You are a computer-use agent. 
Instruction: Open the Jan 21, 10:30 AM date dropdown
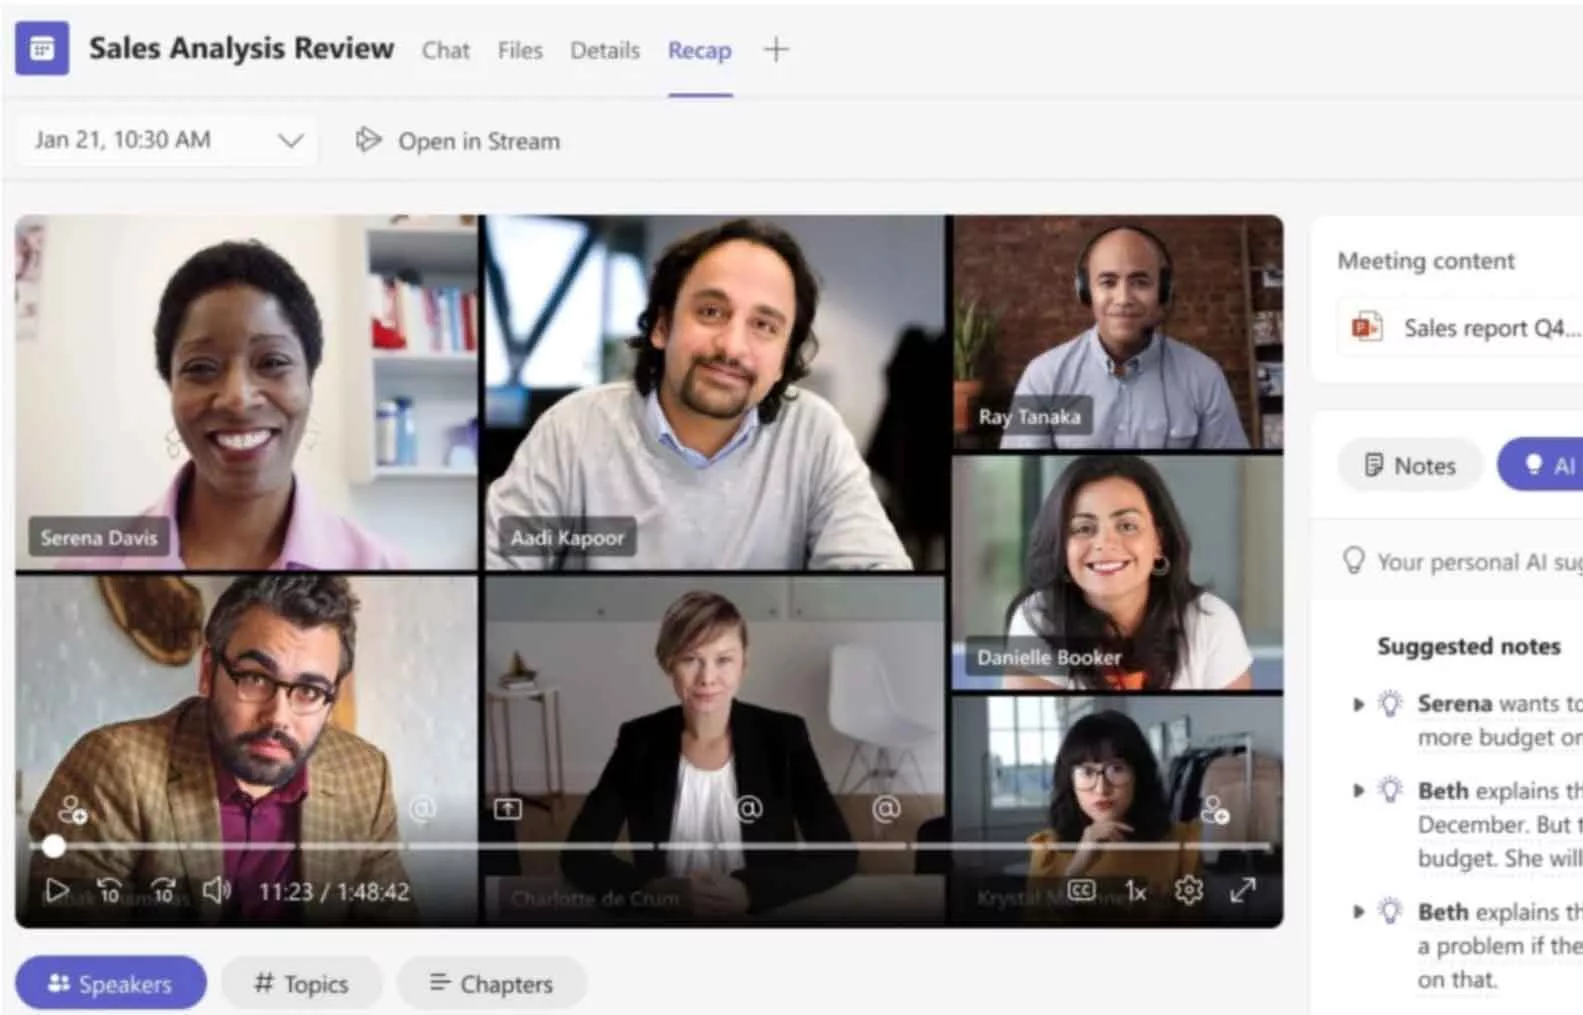[166, 140]
